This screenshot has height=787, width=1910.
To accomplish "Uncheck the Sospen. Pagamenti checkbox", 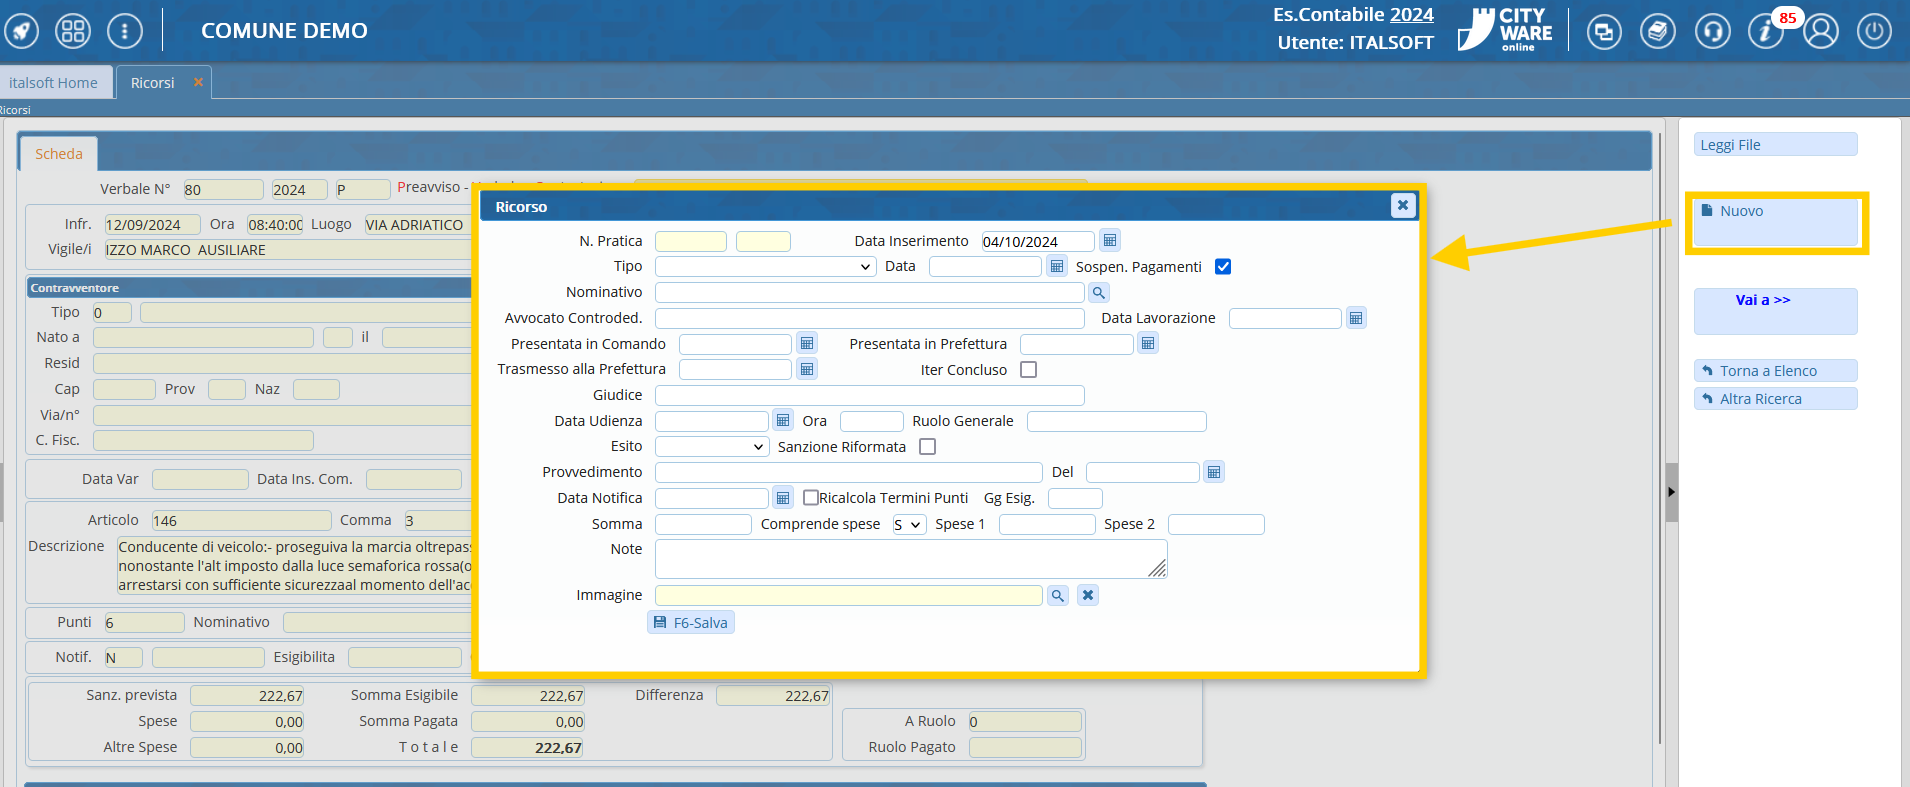I will tap(1222, 267).
